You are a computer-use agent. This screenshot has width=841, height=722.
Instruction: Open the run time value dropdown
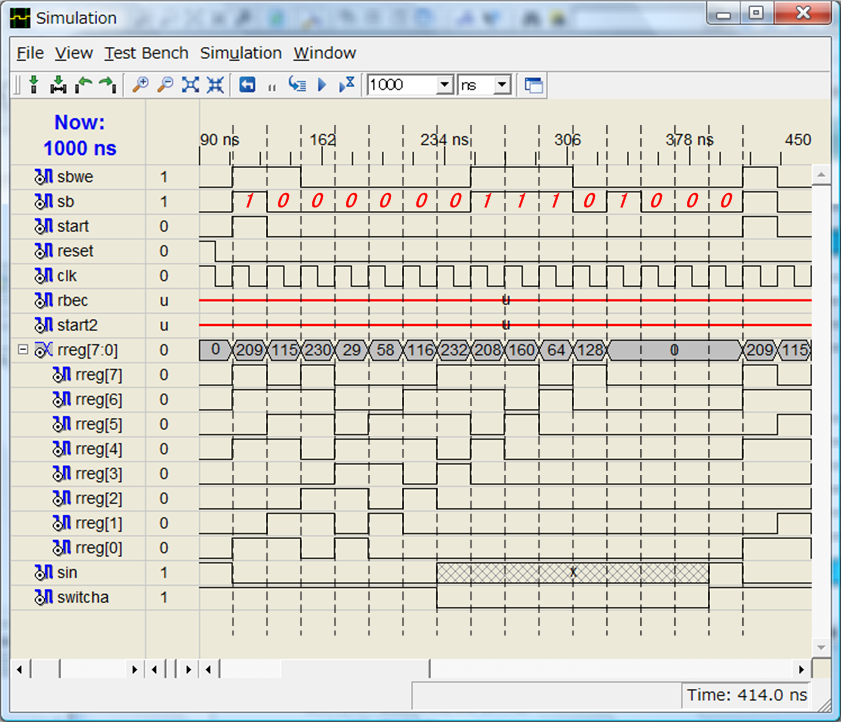(x=445, y=85)
